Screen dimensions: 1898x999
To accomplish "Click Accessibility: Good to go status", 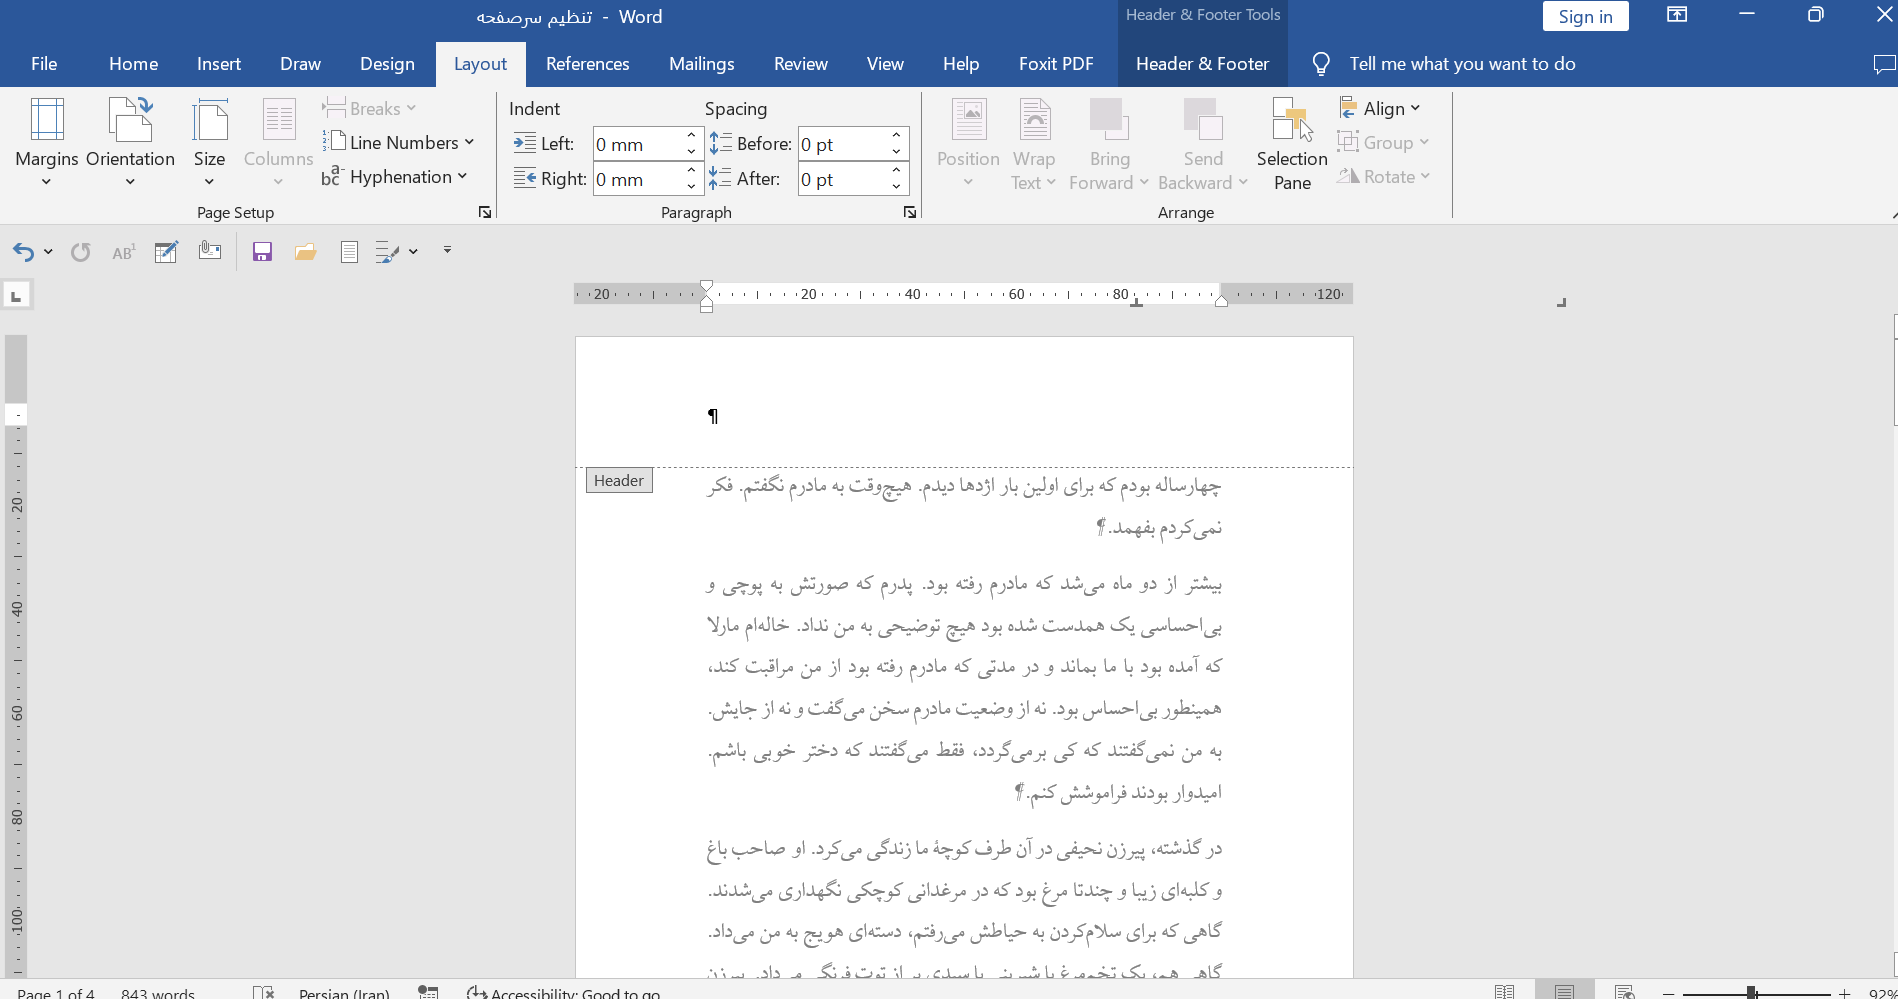I will (x=564, y=992).
